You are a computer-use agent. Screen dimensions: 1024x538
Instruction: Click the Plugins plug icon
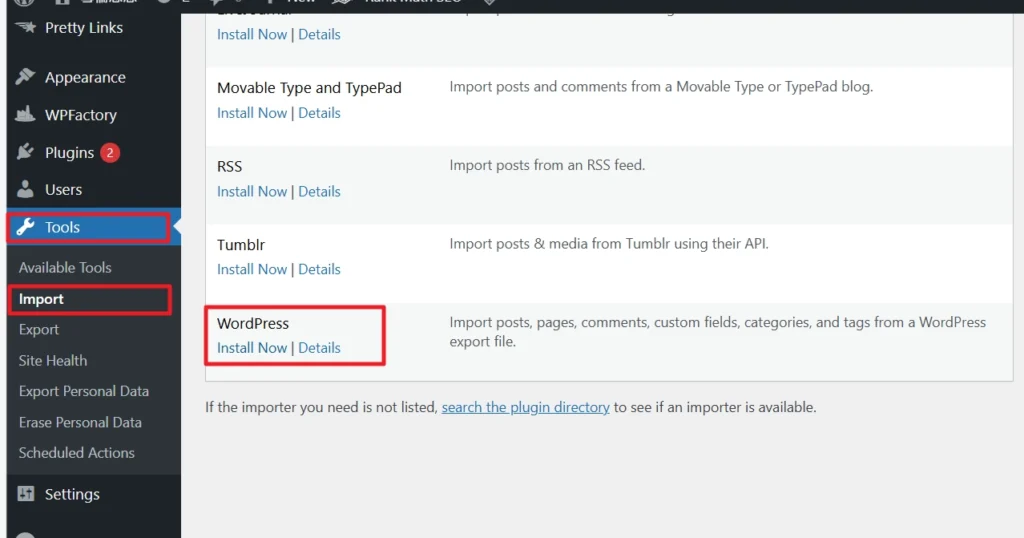tap(25, 152)
